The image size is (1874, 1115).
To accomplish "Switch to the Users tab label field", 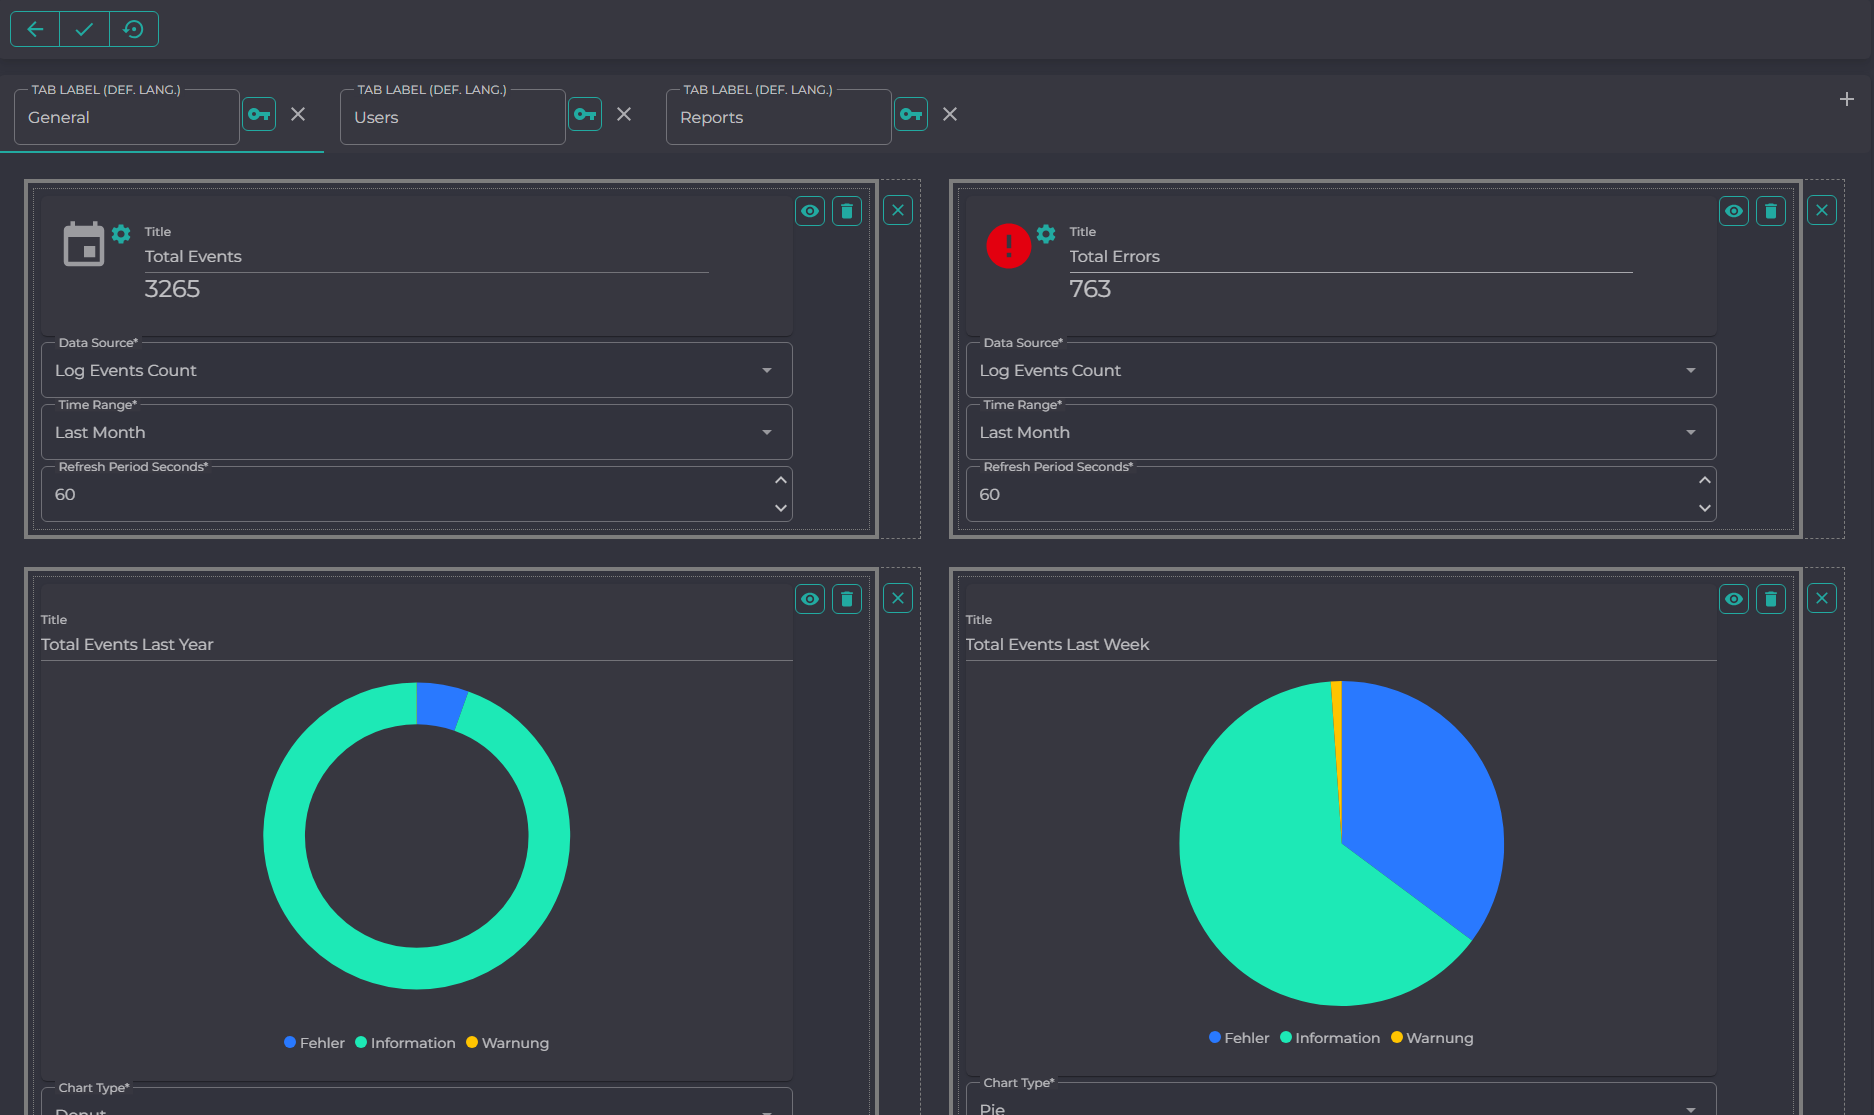I will pyautogui.click(x=453, y=117).
